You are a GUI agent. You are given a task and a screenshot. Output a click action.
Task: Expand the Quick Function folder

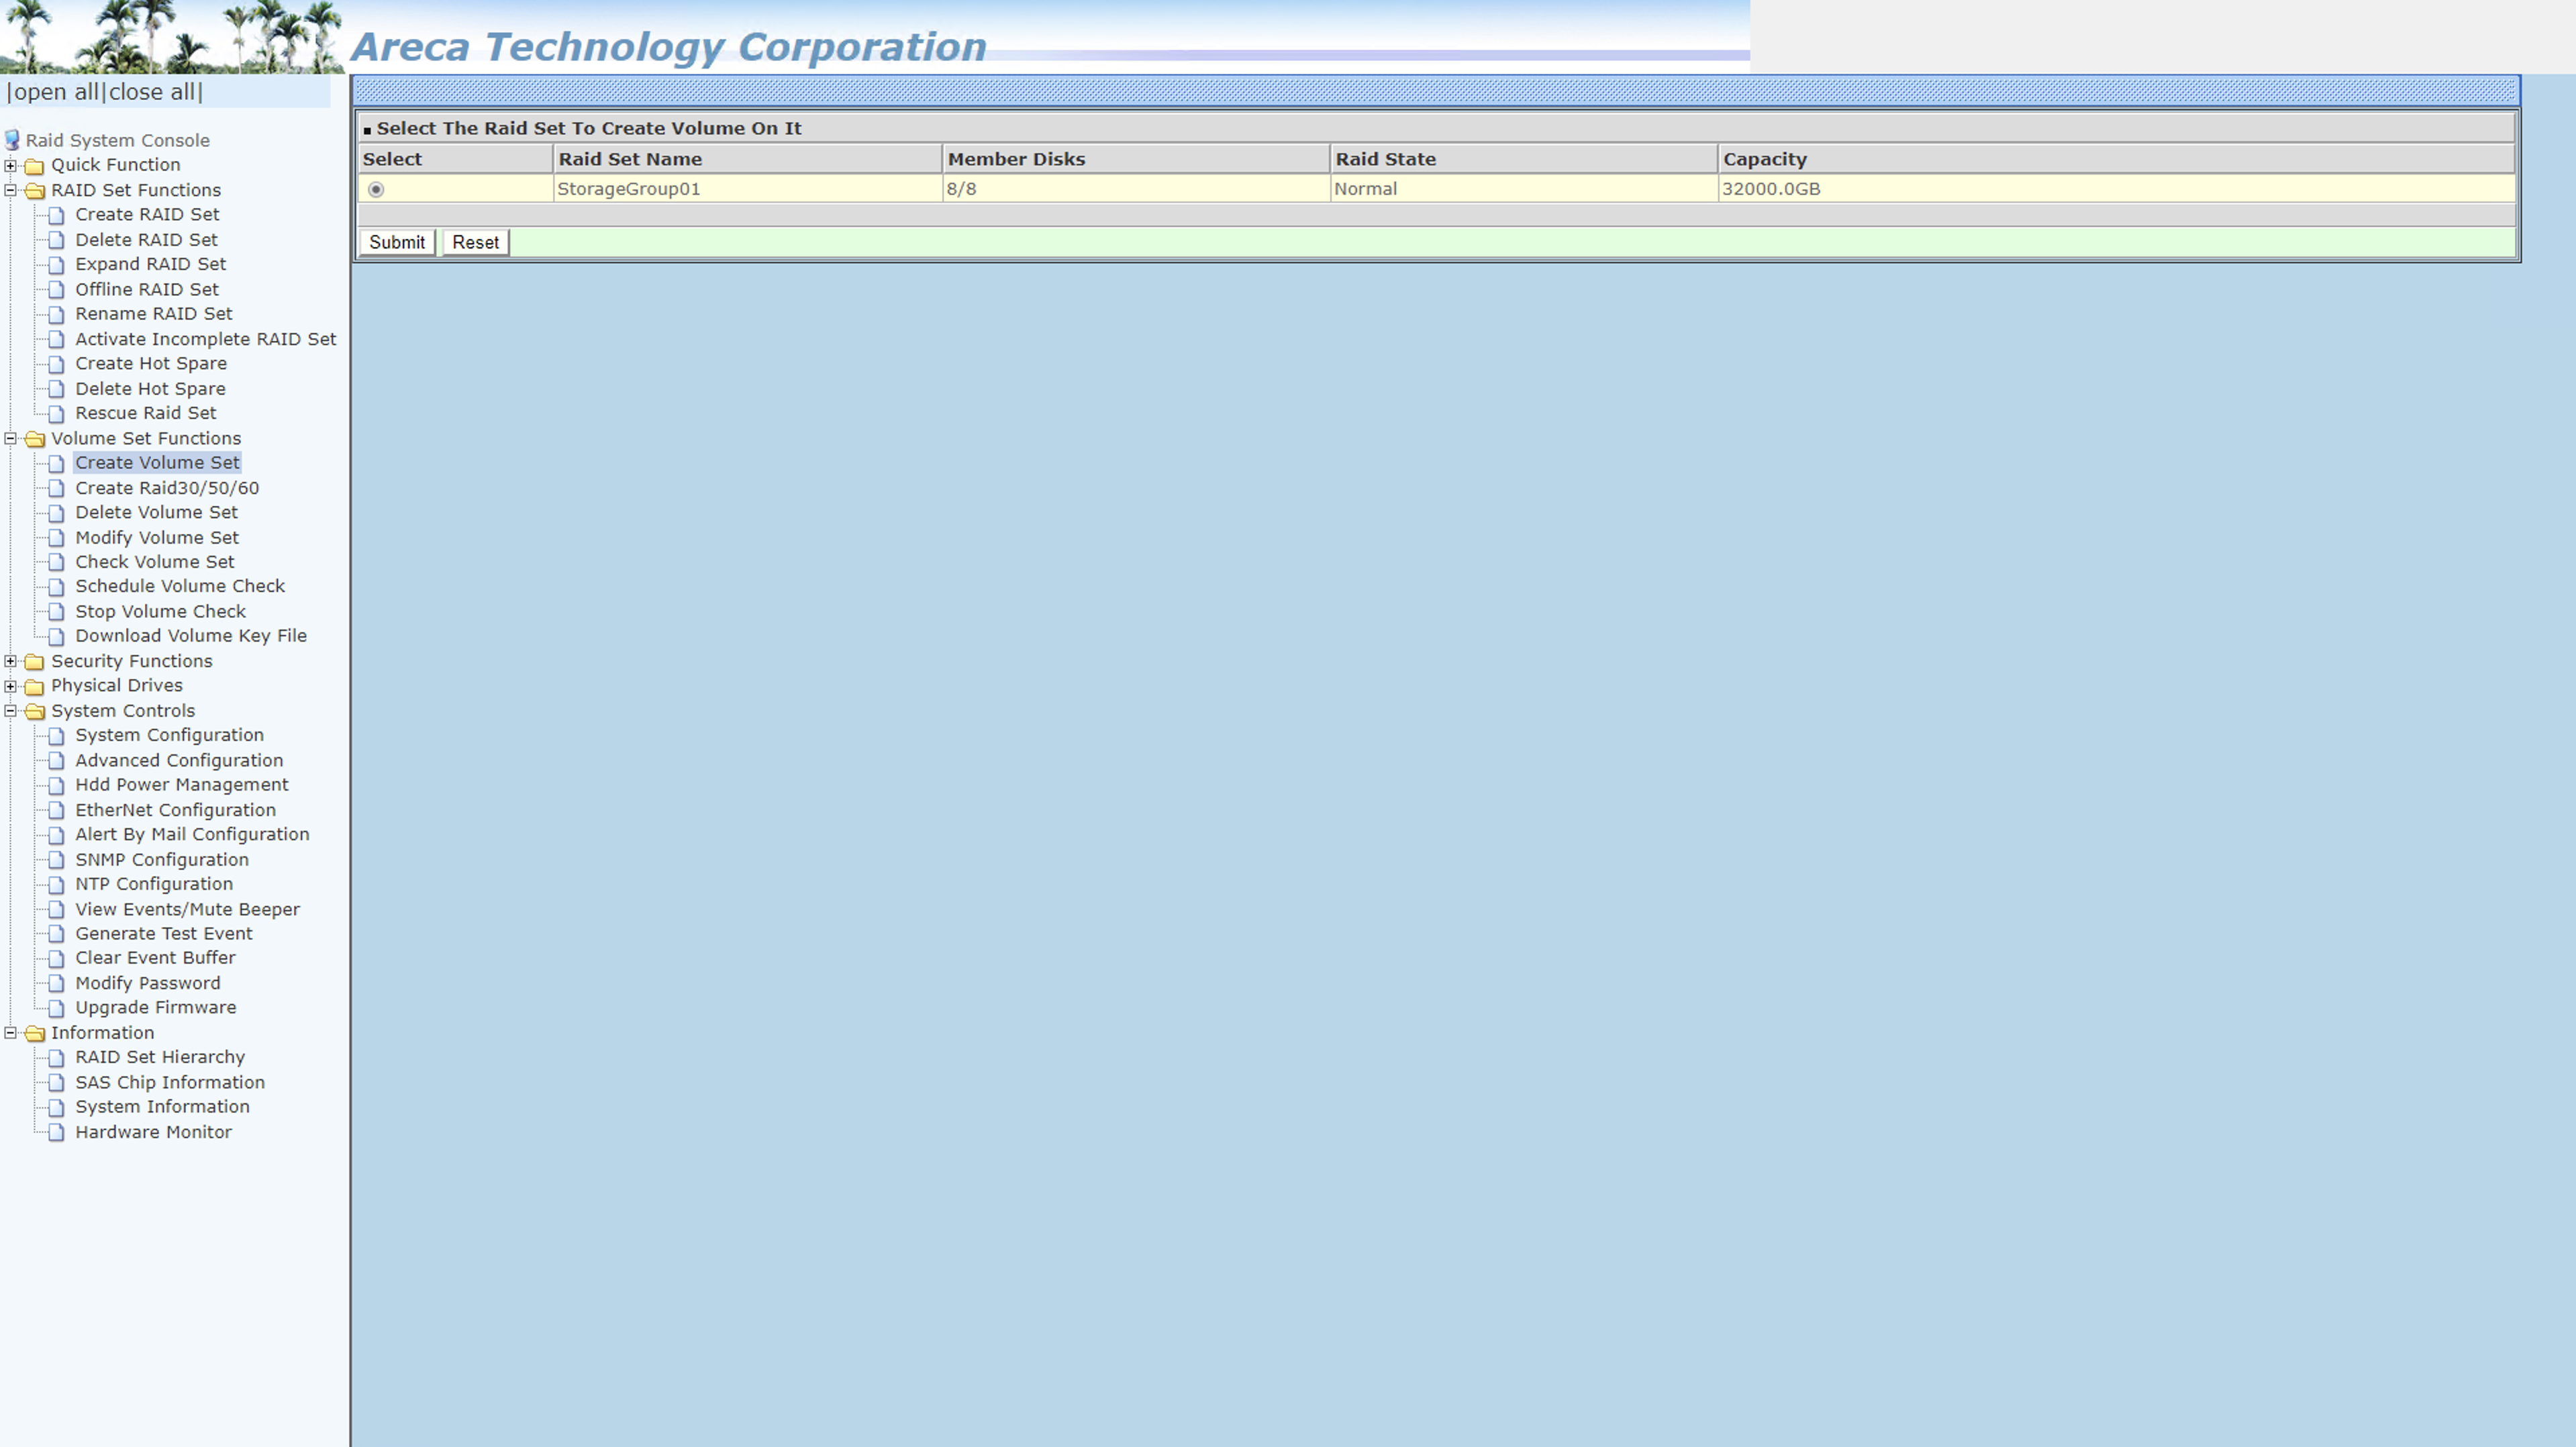pyautogui.click(x=10, y=165)
